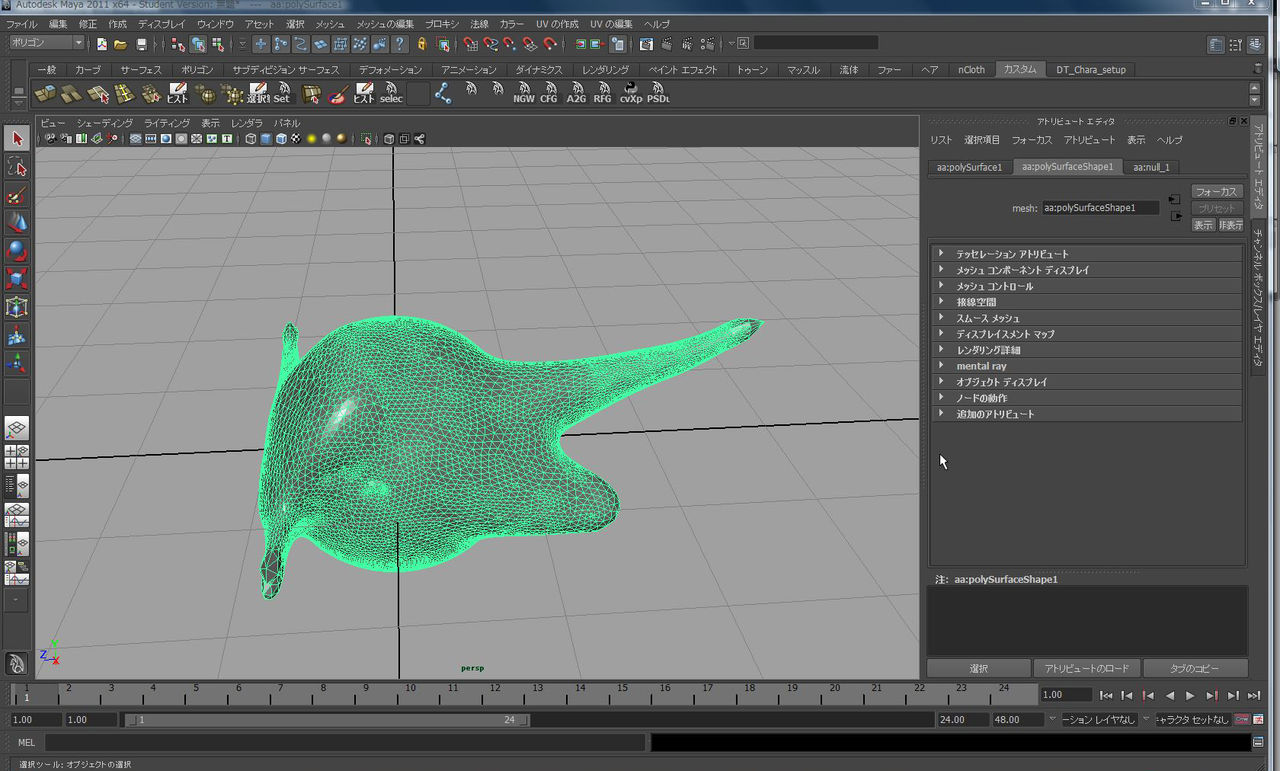
Task: Click the New scene icon
Action: 101,44
